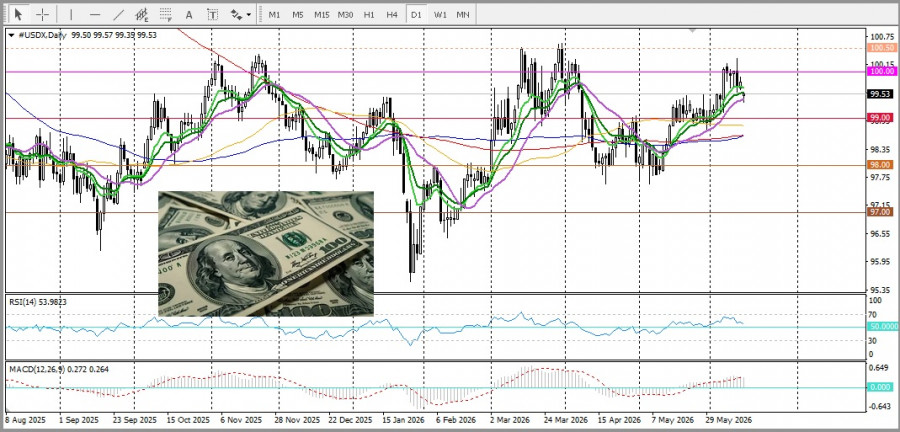
Task: Switch to the H4 timeframe
Action: click(392, 14)
